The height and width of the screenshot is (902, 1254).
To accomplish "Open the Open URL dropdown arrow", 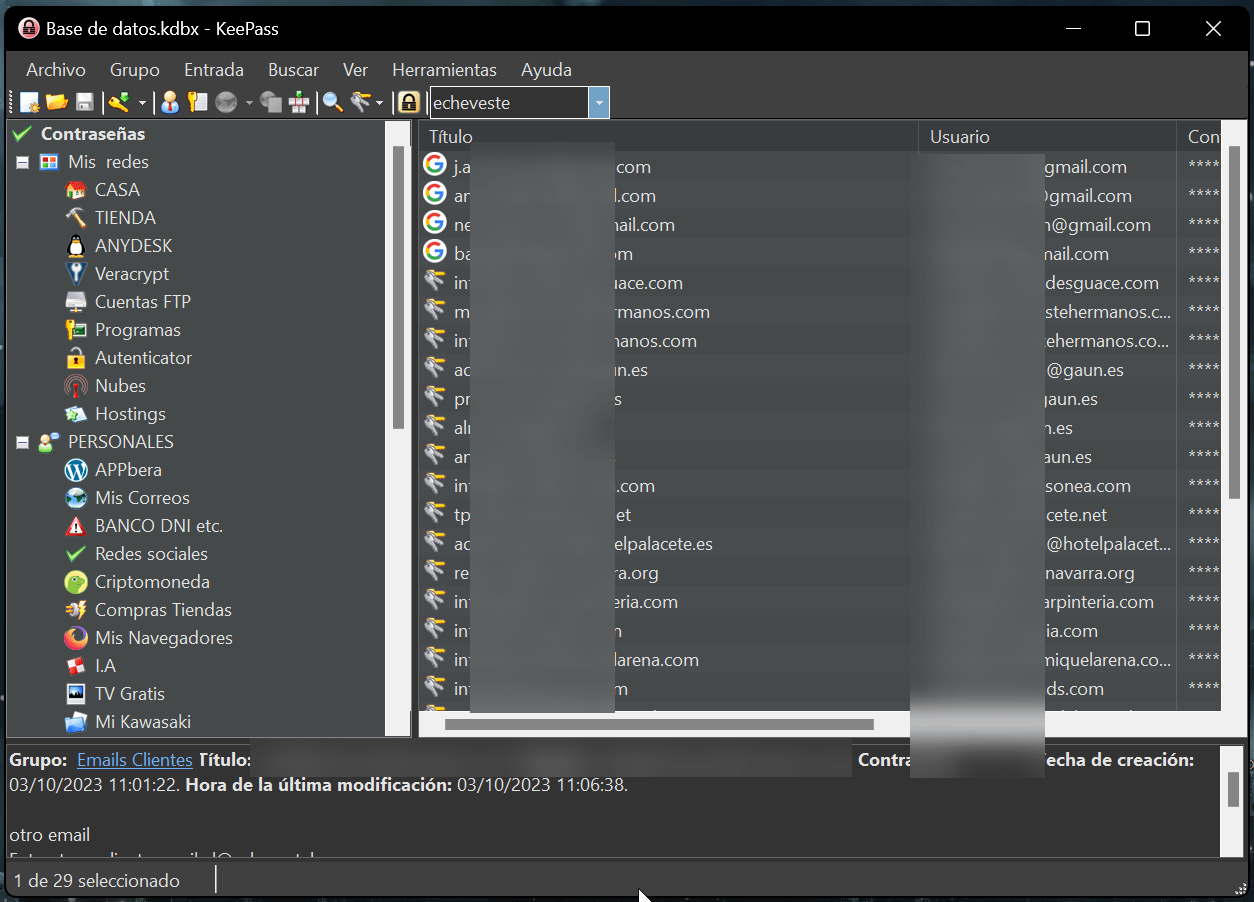I will point(249,103).
